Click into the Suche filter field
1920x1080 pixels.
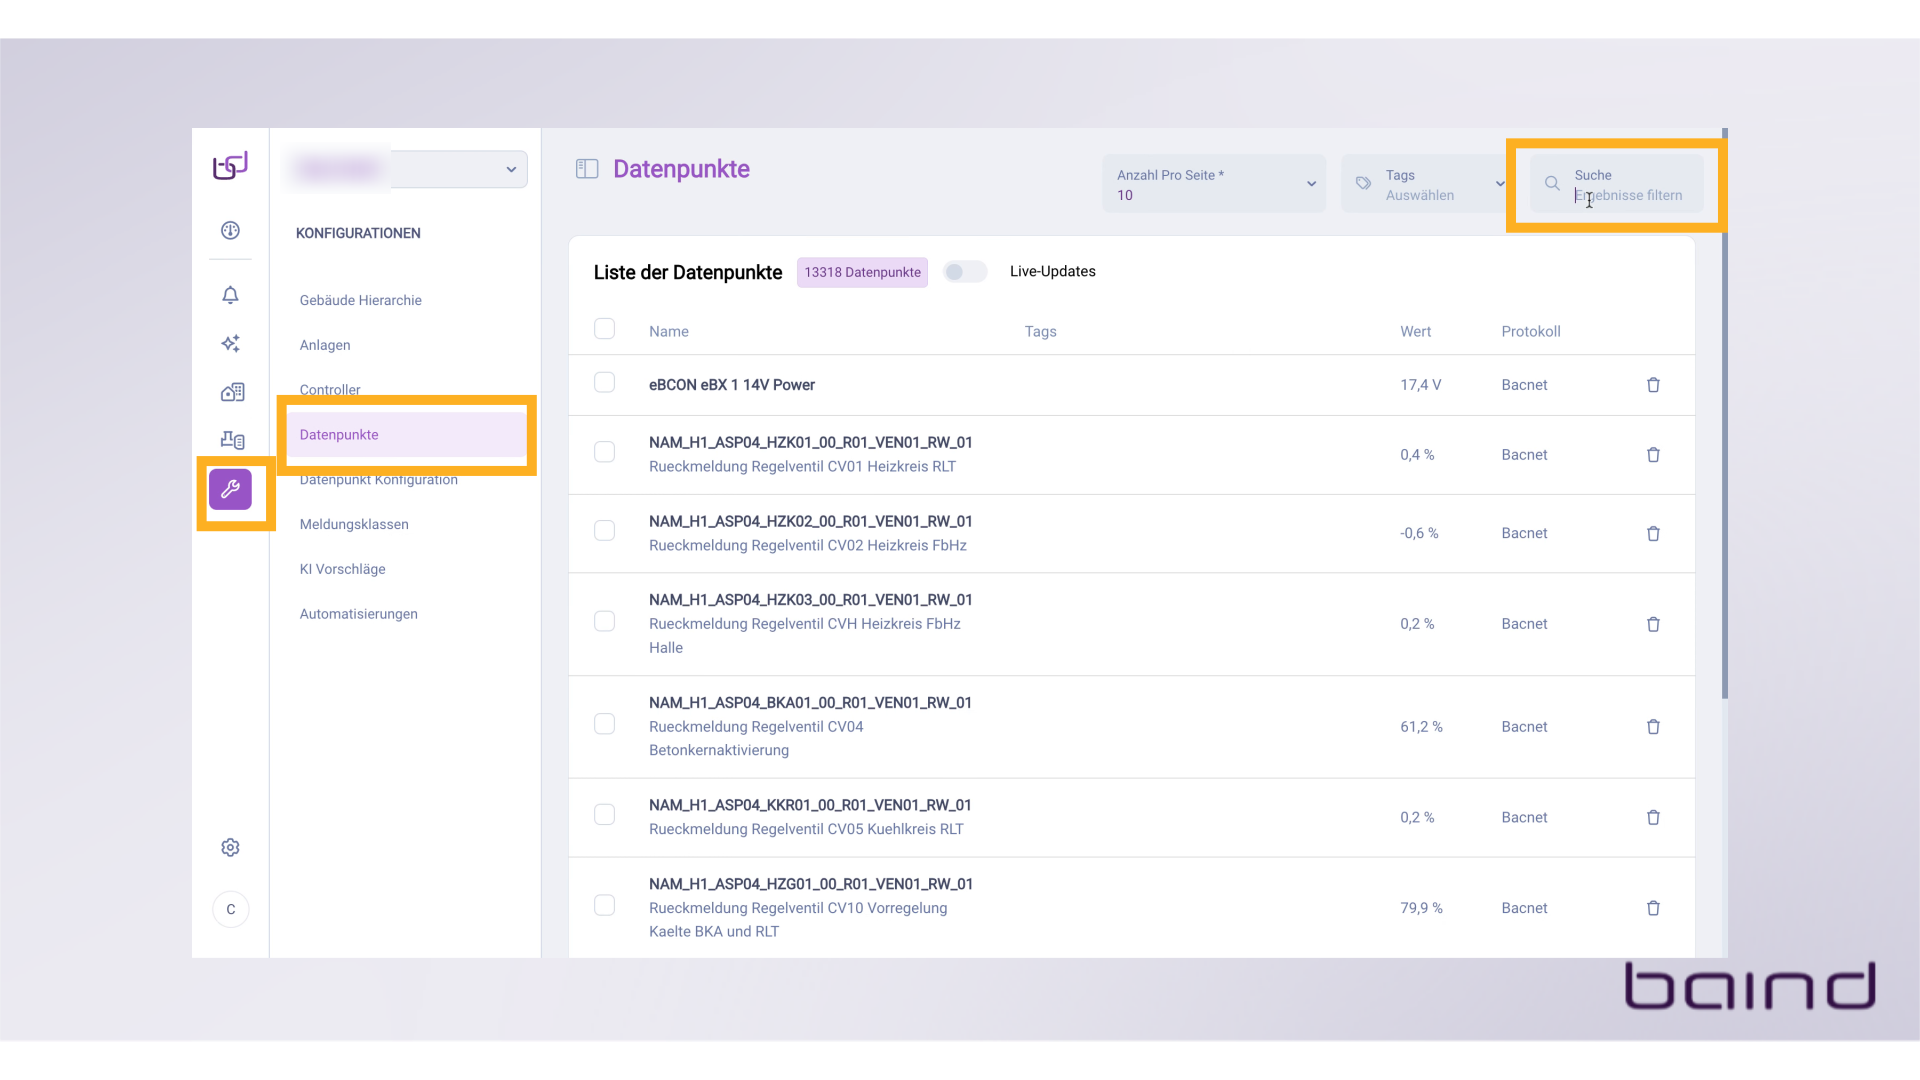pos(1630,195)
